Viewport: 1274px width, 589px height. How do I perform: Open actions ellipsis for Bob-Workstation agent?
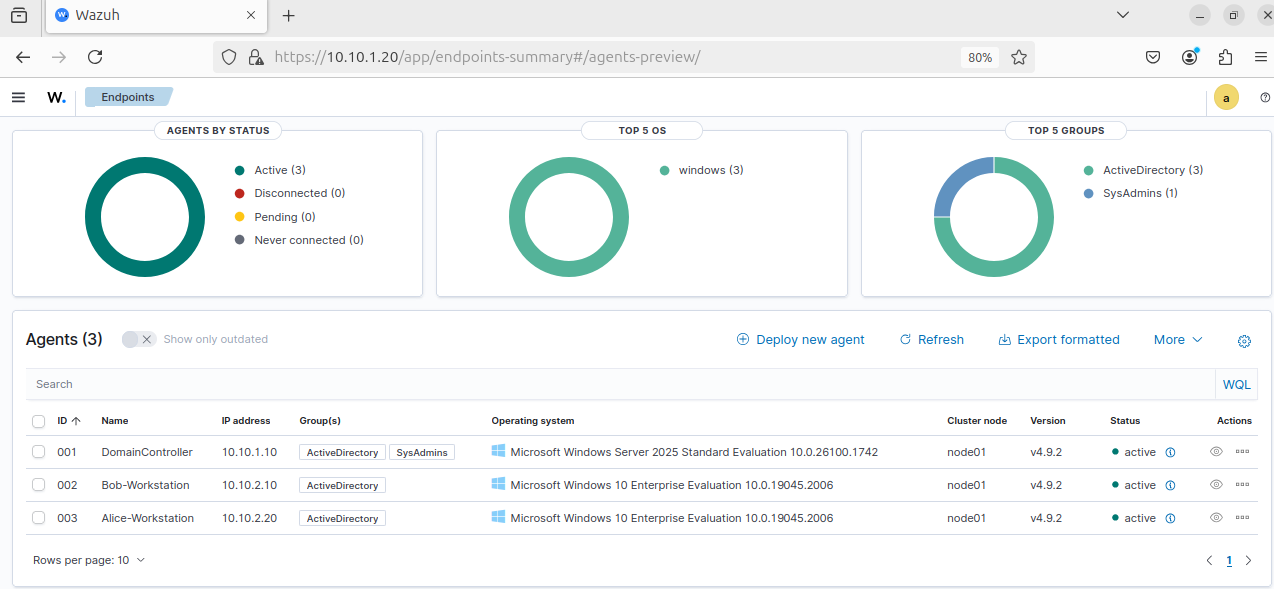[x=1242, y=485]
